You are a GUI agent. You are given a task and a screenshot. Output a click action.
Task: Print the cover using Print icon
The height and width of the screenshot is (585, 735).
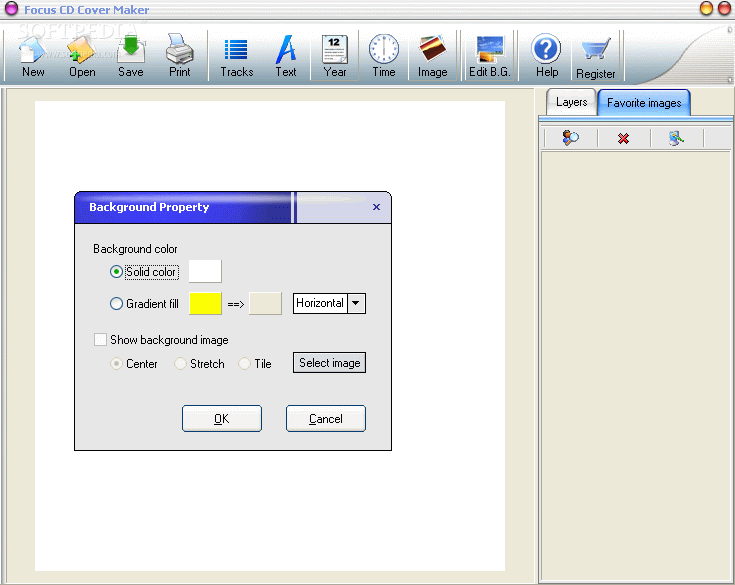(x=180, y=56)
